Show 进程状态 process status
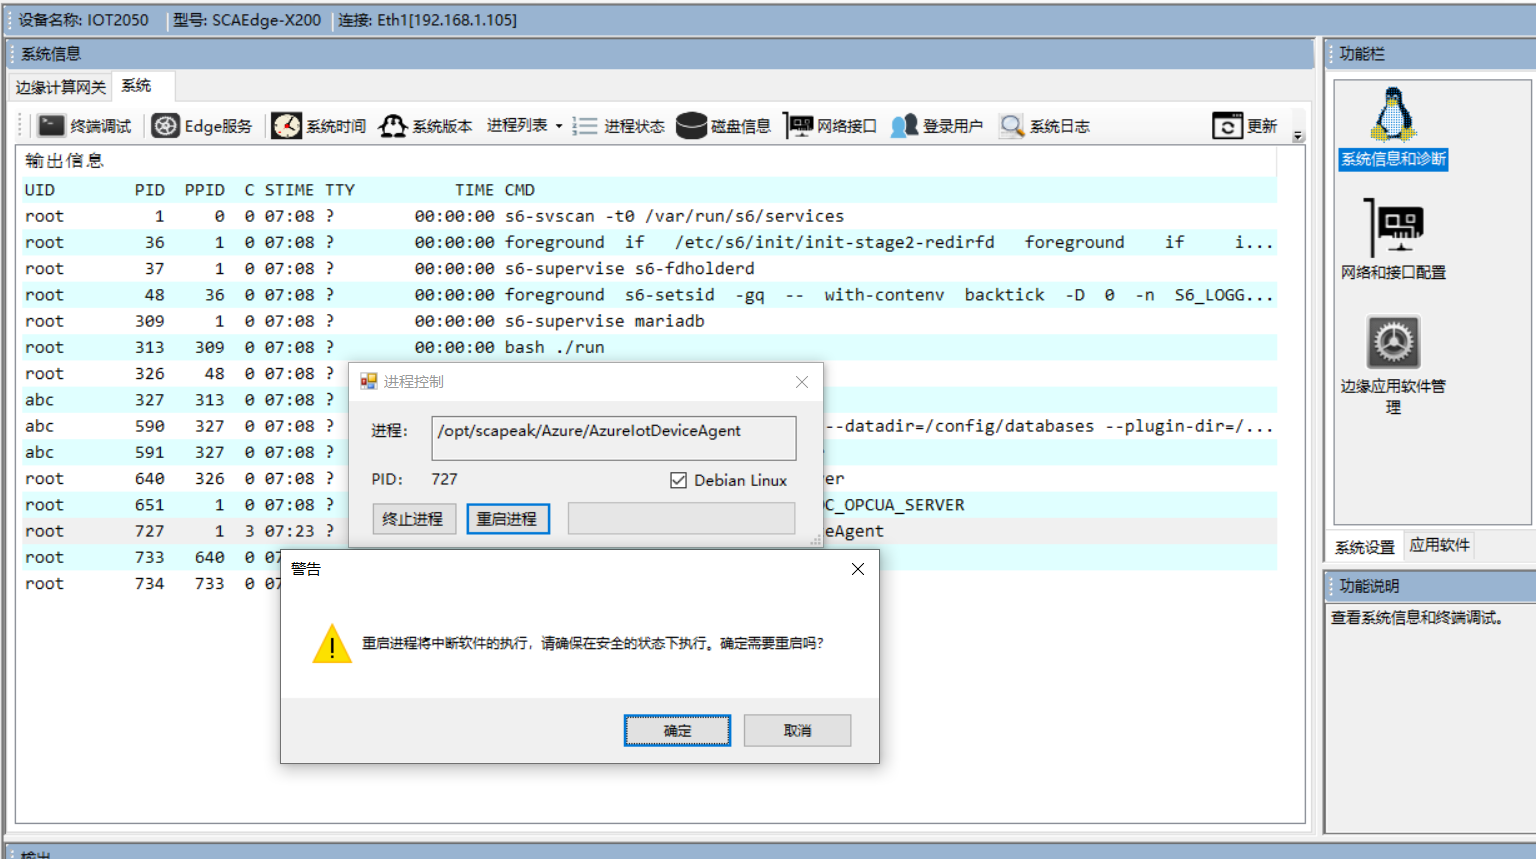This screenshot has width=1536, height=859. 619,126
